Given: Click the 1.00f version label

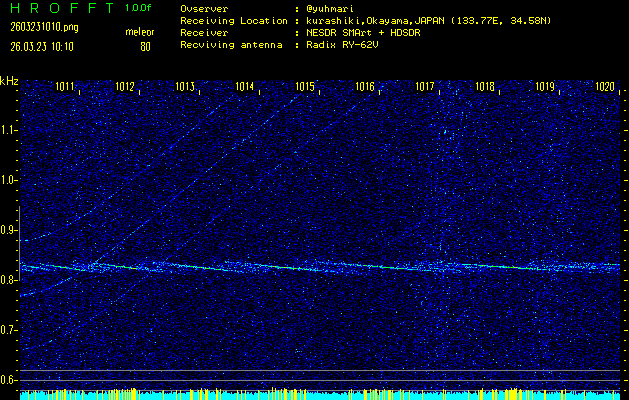Looking at the screenshot, I should tap(139, 8).
